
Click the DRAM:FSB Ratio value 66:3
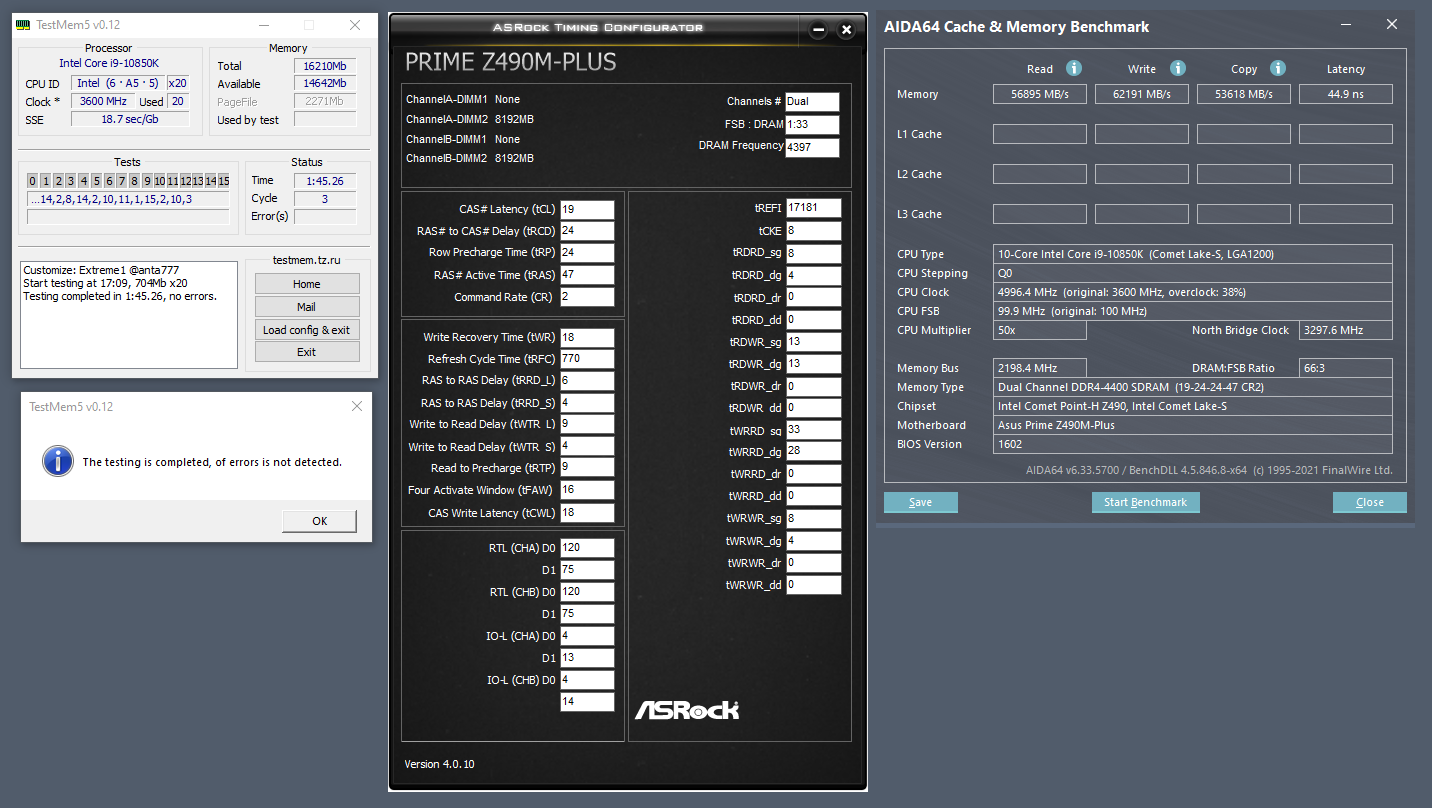(1346, 368)
